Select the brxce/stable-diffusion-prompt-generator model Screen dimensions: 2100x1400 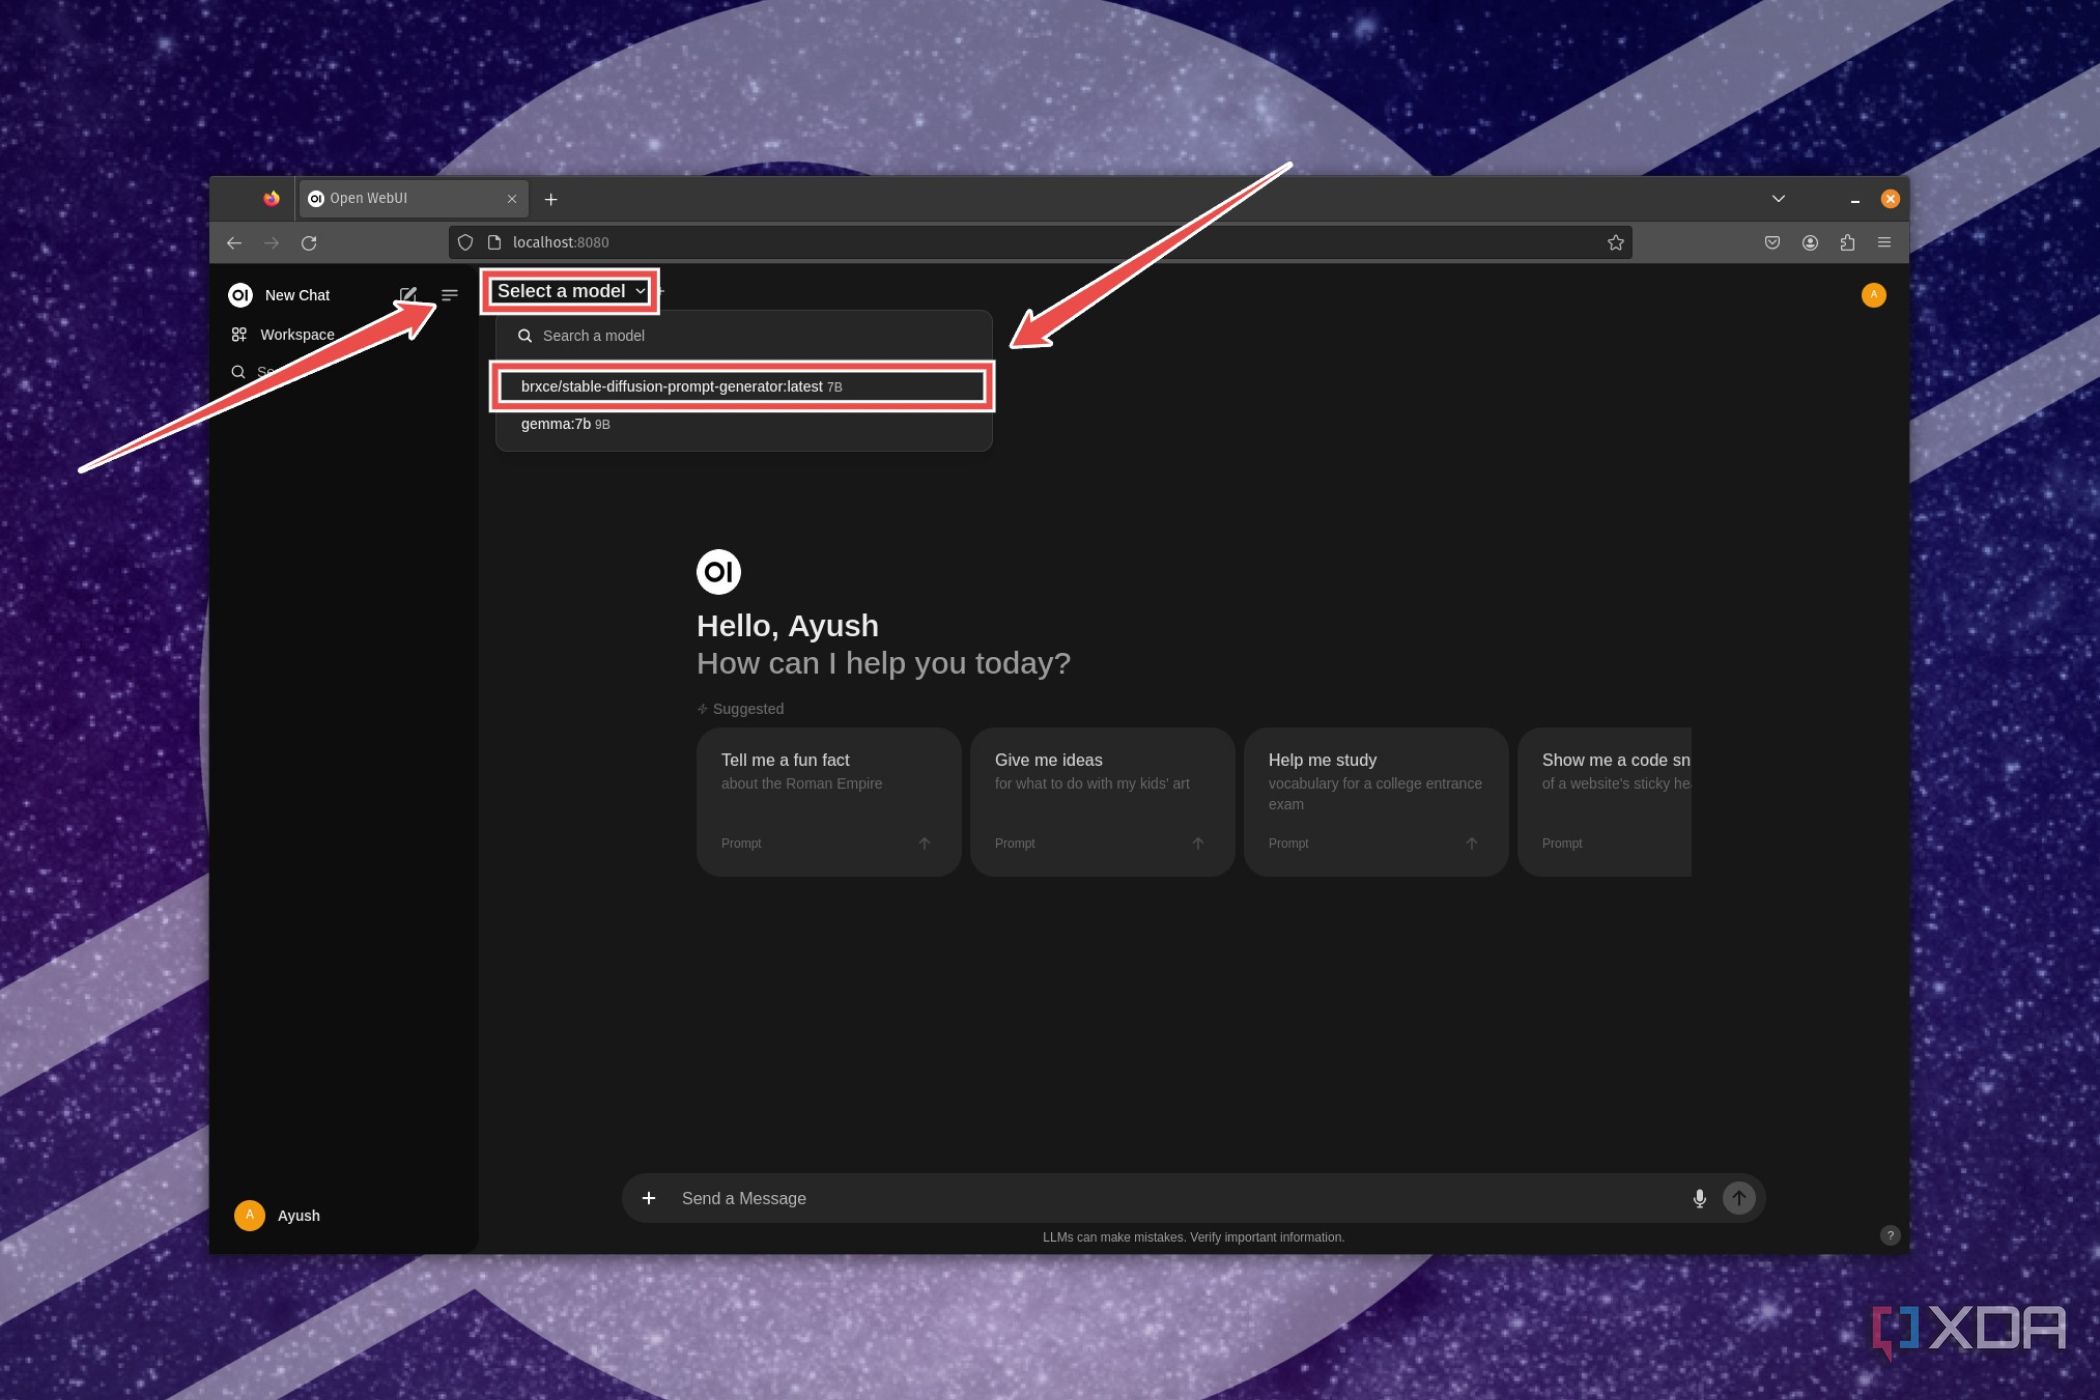[741, 386]
